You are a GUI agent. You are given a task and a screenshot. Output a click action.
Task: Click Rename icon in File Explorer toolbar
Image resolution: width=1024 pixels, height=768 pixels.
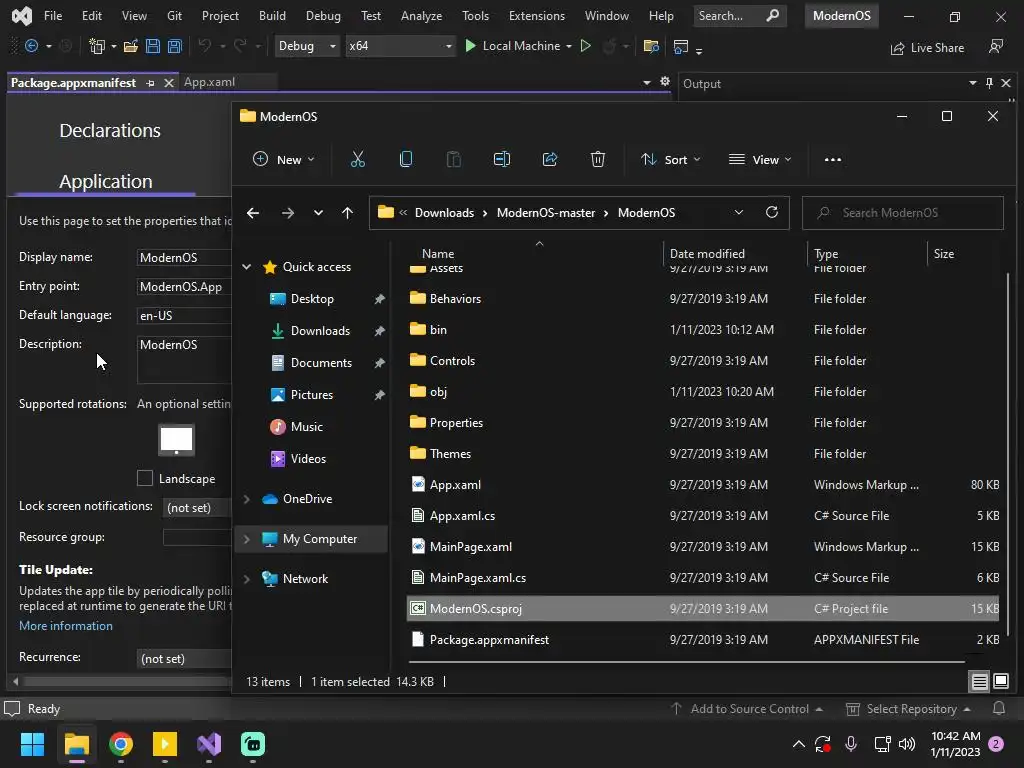click(502, 159)
